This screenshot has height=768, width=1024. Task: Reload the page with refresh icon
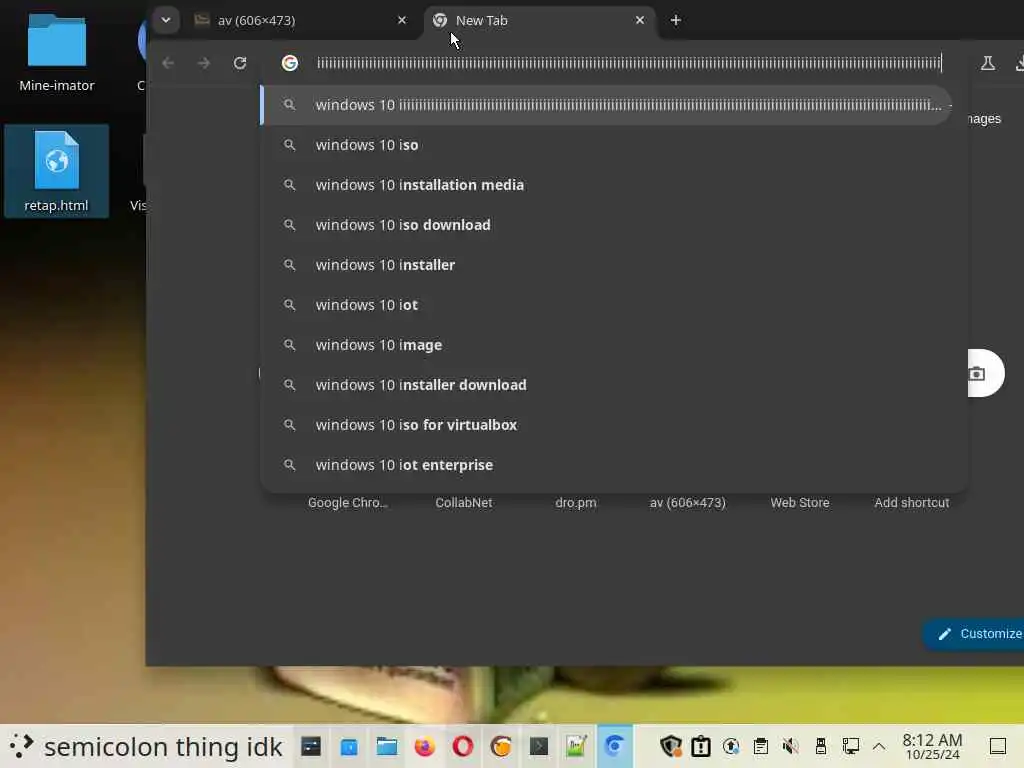point(240,63)
